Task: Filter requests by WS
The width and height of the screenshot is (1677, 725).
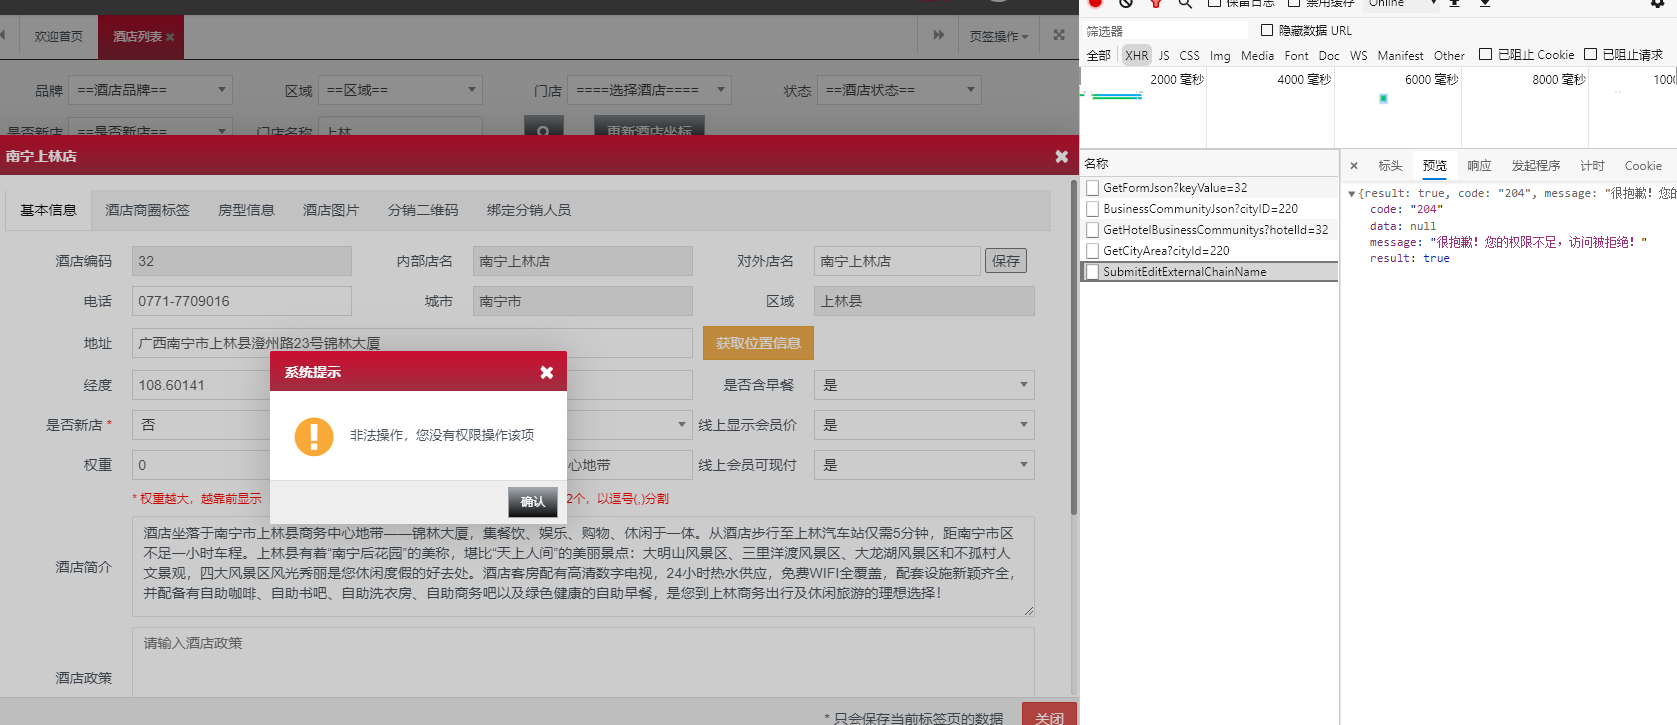Action: [1358, 55]
